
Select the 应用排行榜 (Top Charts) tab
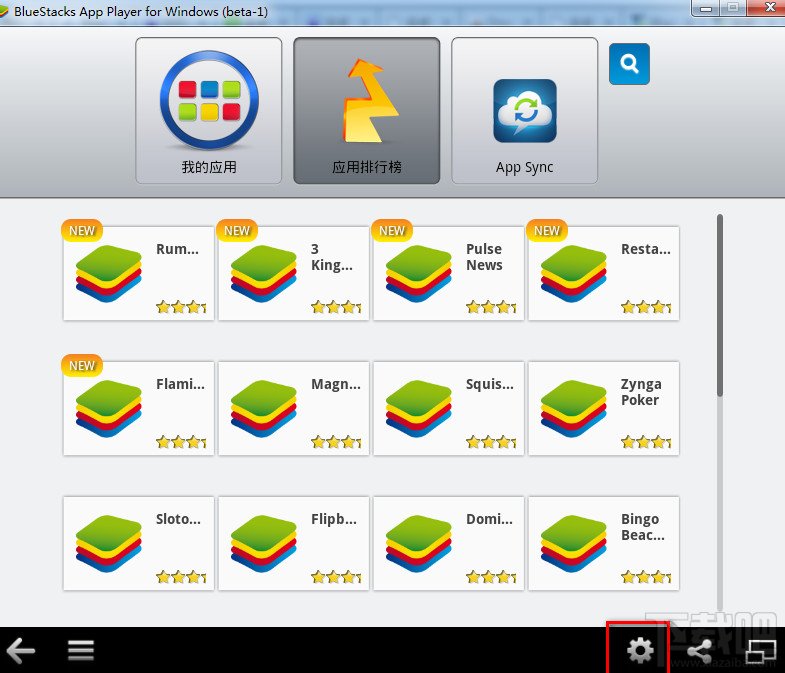tap(366, 111)
